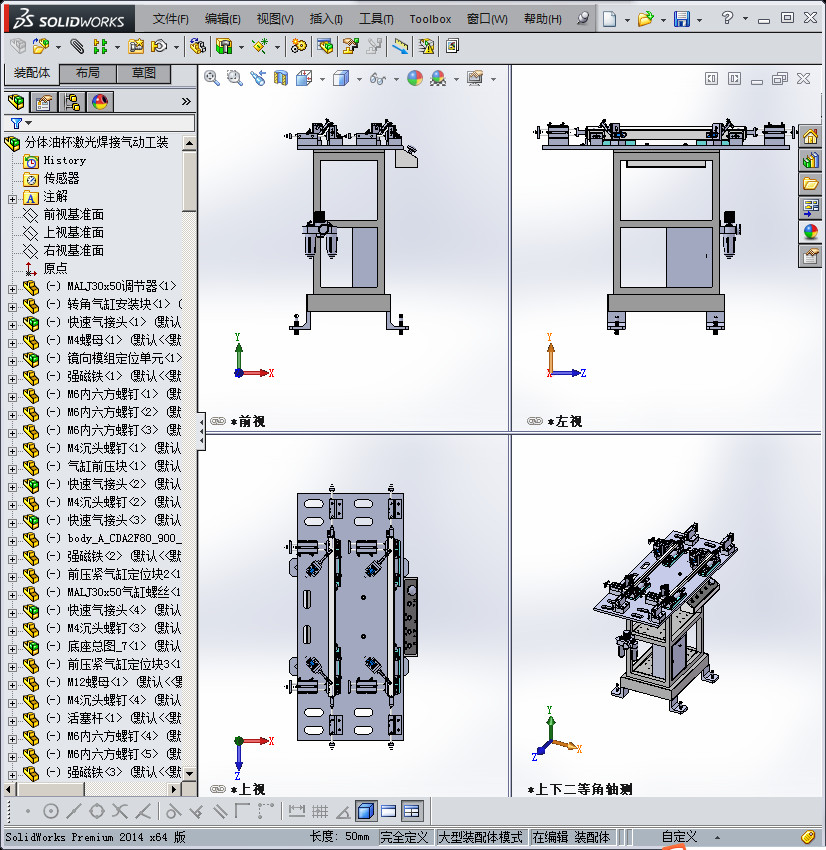Open the feature tree filter dropdown arrow
This screenshot has height=850, width=826.
pyautogui.click(x=29, y=123)
